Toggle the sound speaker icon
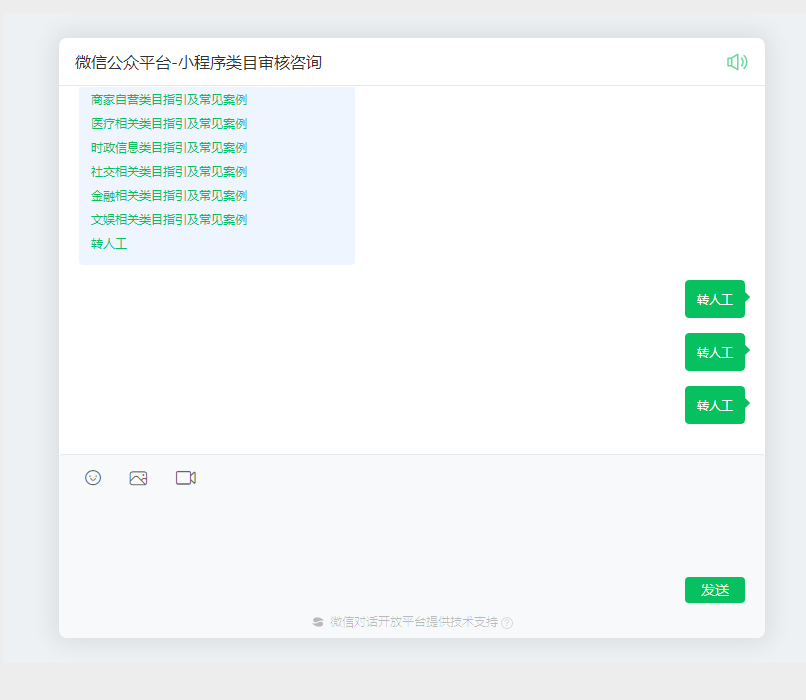The width and height of the screenshot is (806, 700). [737, 62]
